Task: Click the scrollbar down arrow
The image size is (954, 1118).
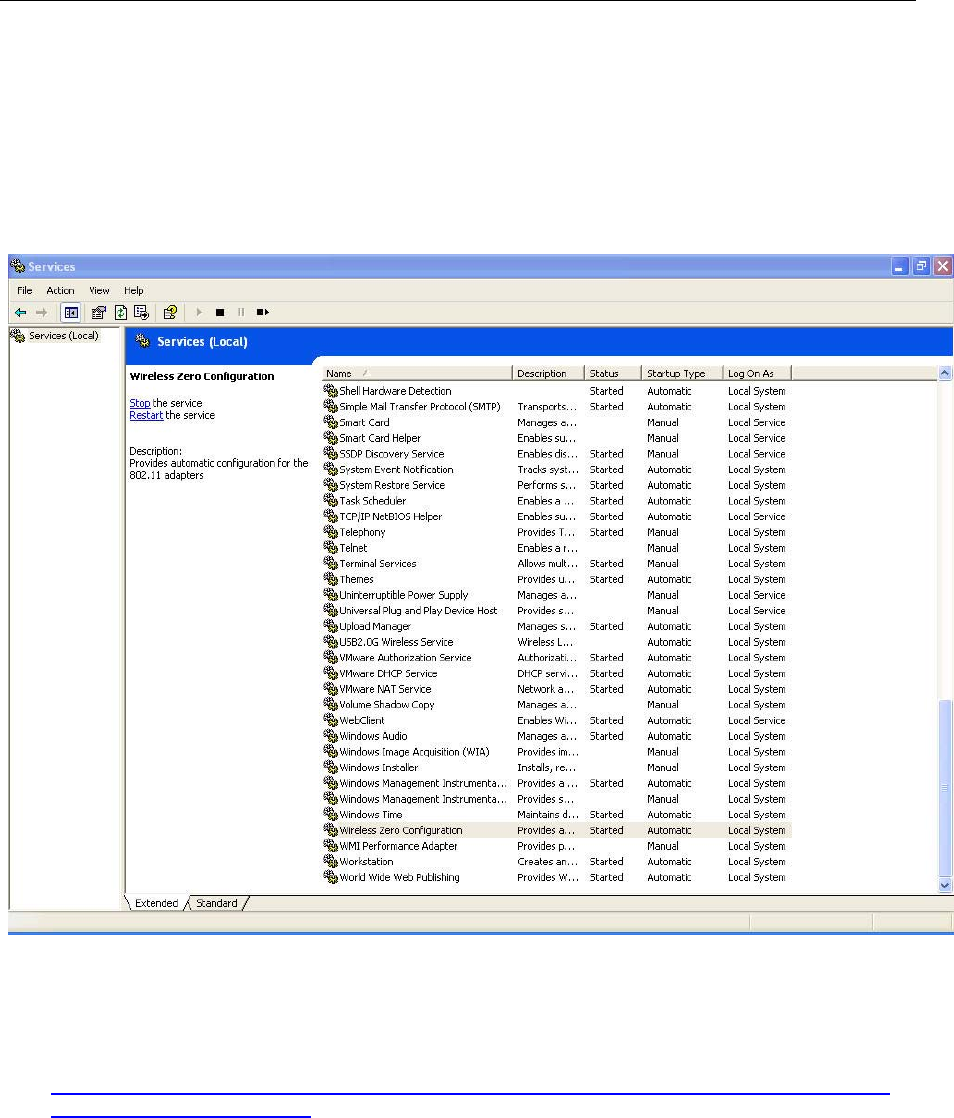Action: point(945,885)
